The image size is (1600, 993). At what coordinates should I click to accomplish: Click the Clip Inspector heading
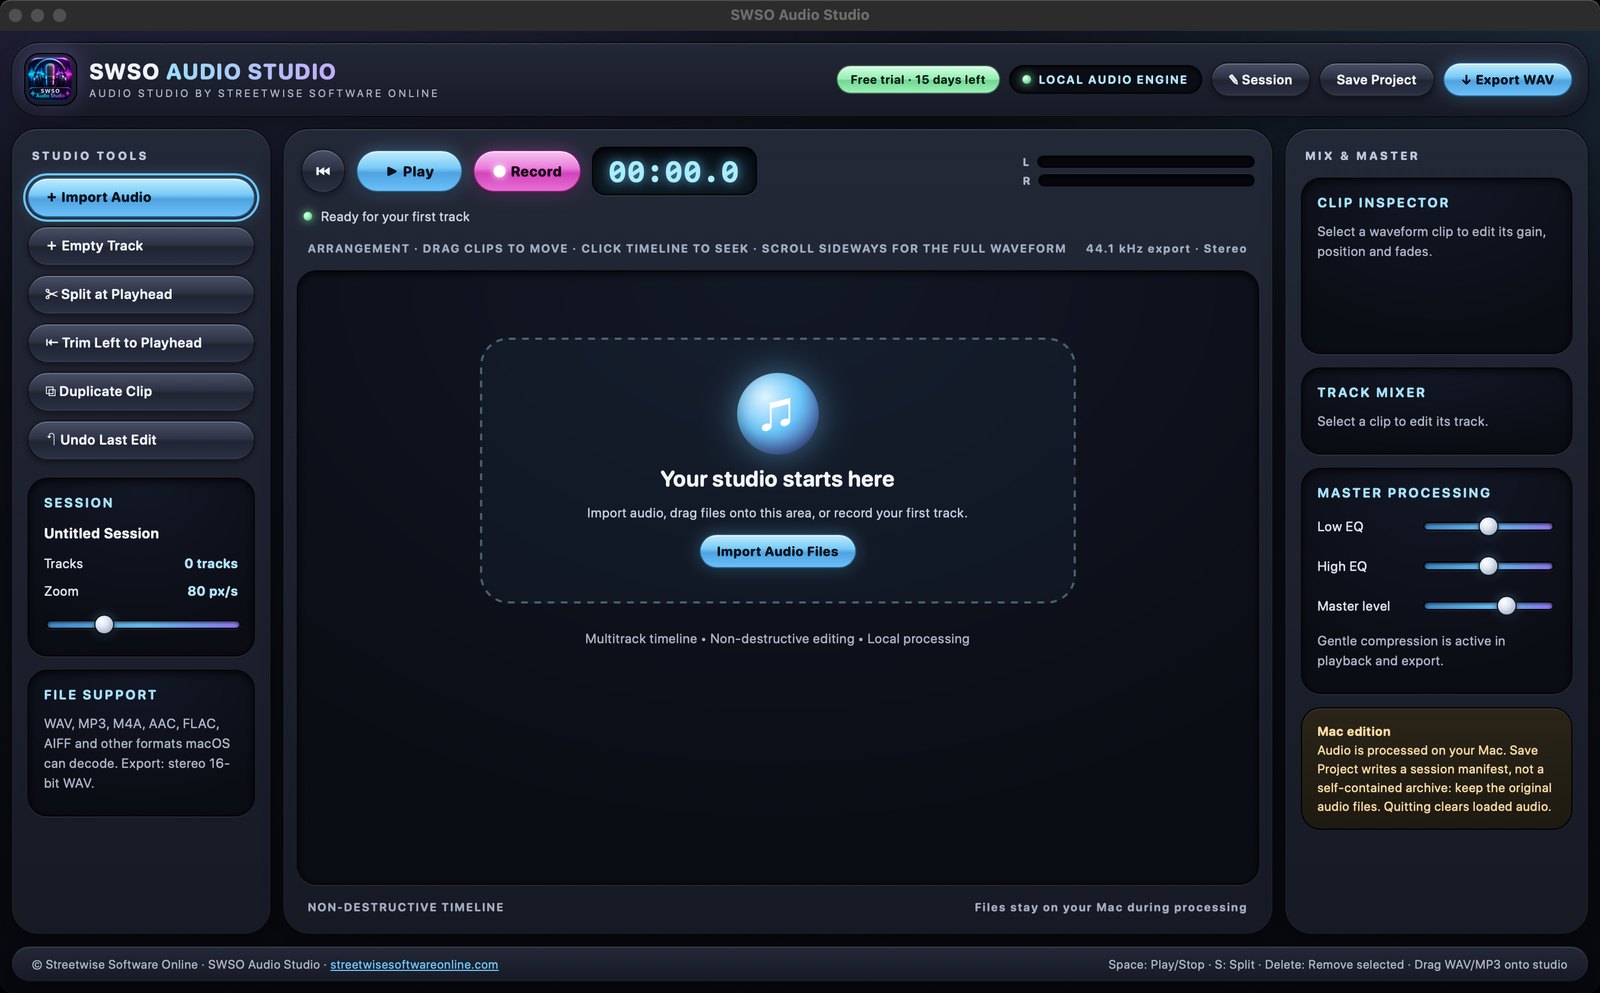1383,203
